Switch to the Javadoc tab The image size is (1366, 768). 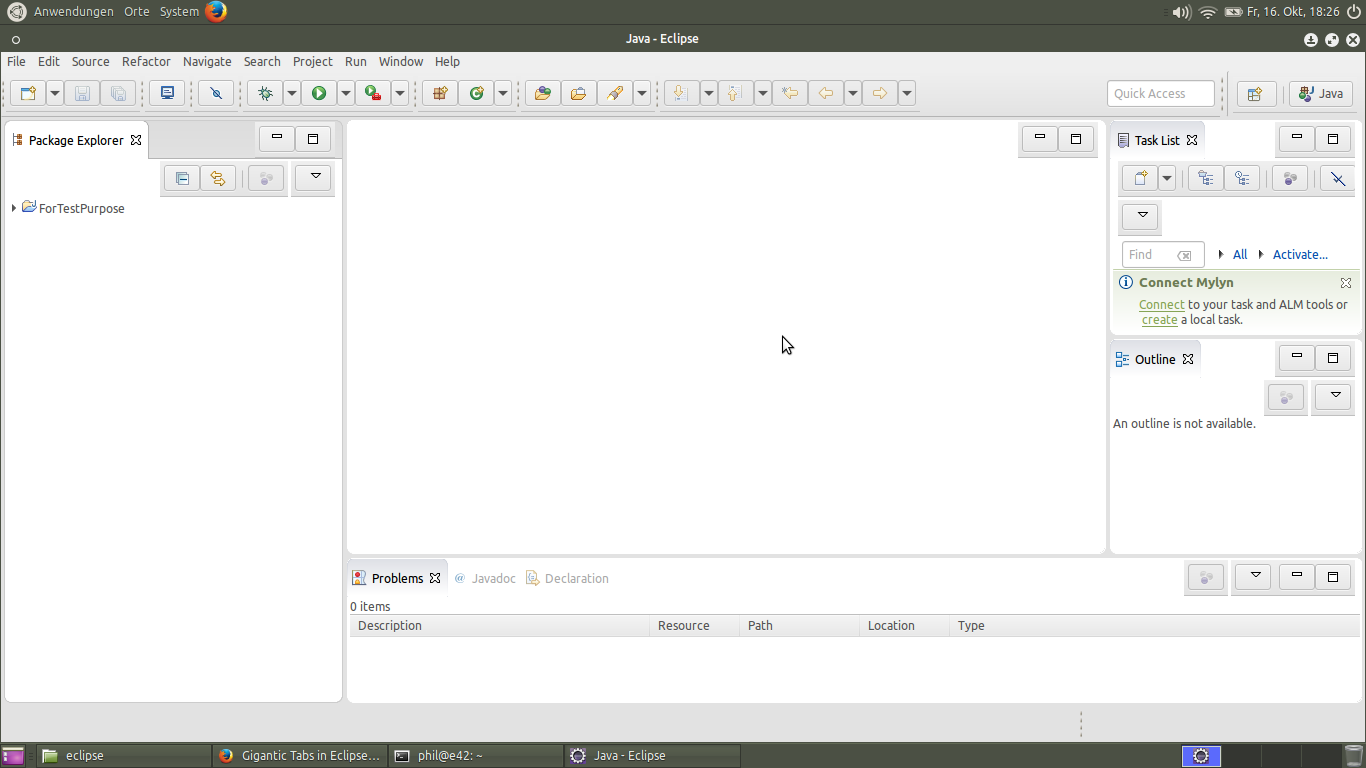coord(485,578)
